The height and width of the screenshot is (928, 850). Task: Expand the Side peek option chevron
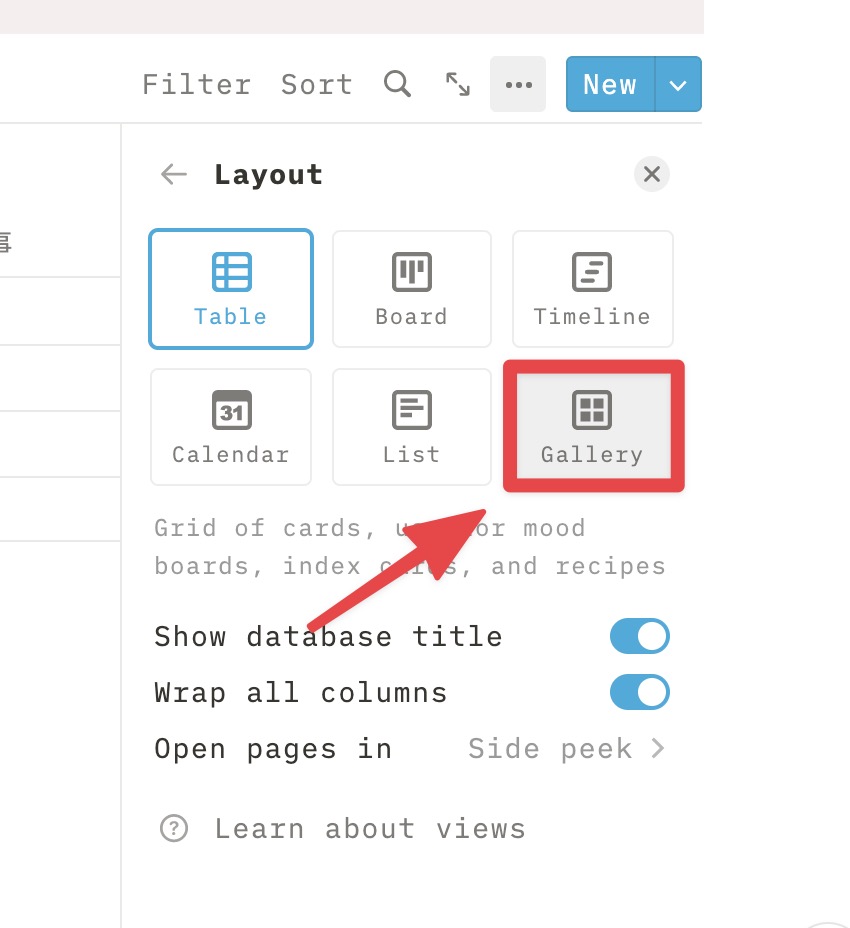(658, 749)
